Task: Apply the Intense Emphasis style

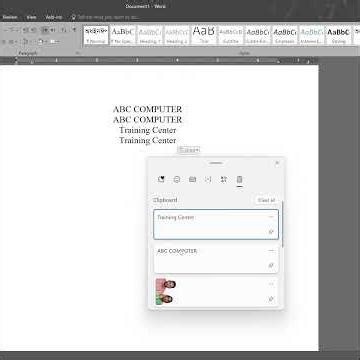Action: point(312,35)
